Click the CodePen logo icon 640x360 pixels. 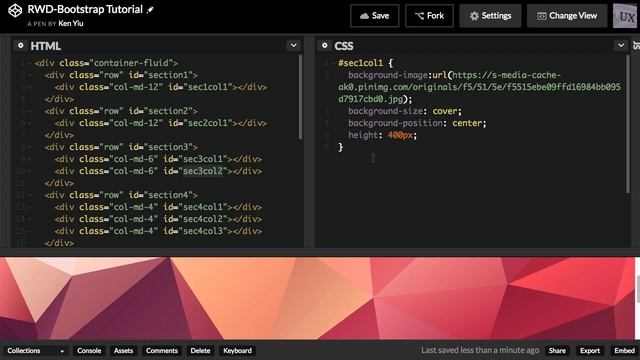(15, 11)
